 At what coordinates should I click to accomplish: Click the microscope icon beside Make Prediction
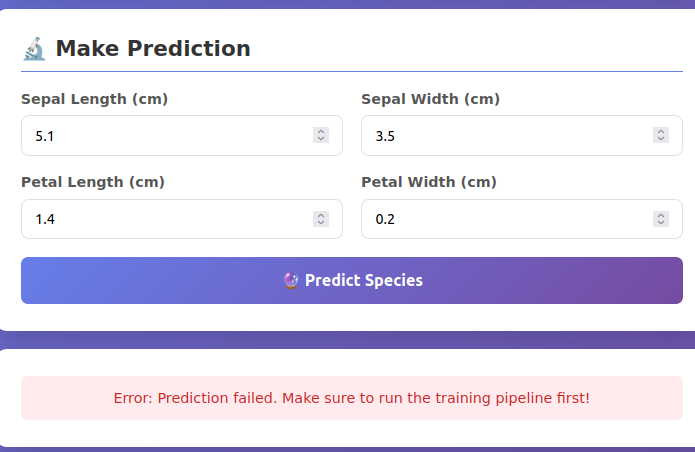pyautogui.click(x=34, y=48)
